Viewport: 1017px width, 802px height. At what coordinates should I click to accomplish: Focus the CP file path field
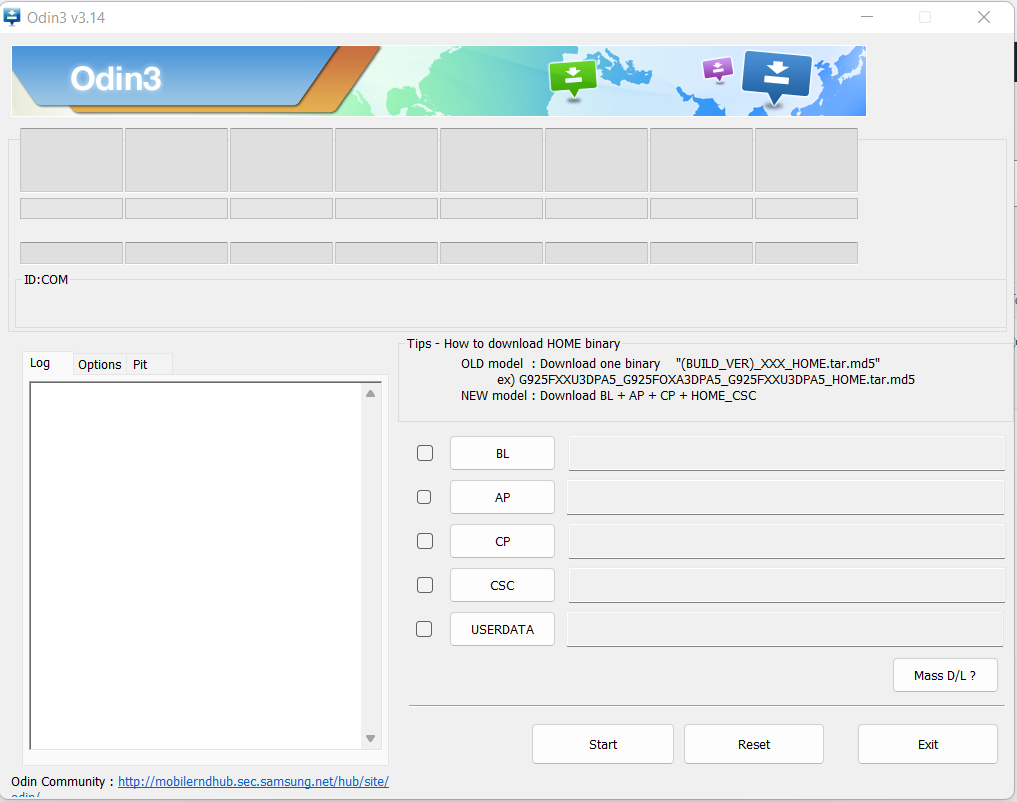pyautogui.click(x=787, y=541)
